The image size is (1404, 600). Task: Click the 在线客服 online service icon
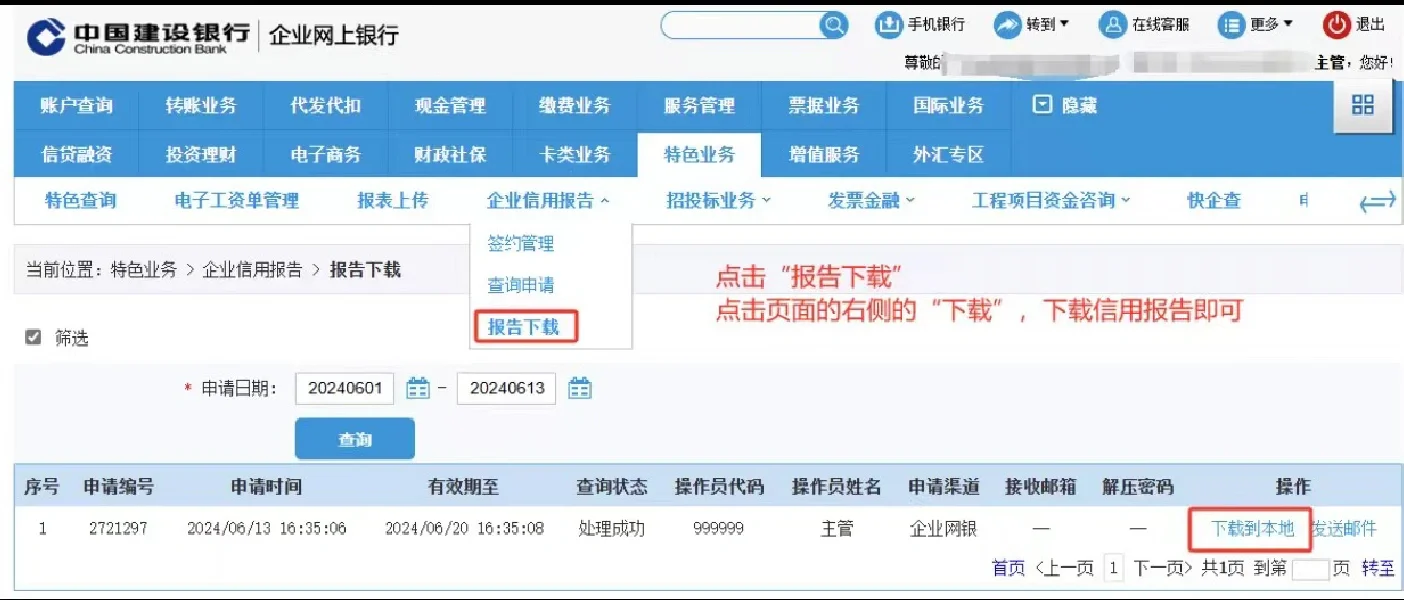coord(1113,25)
